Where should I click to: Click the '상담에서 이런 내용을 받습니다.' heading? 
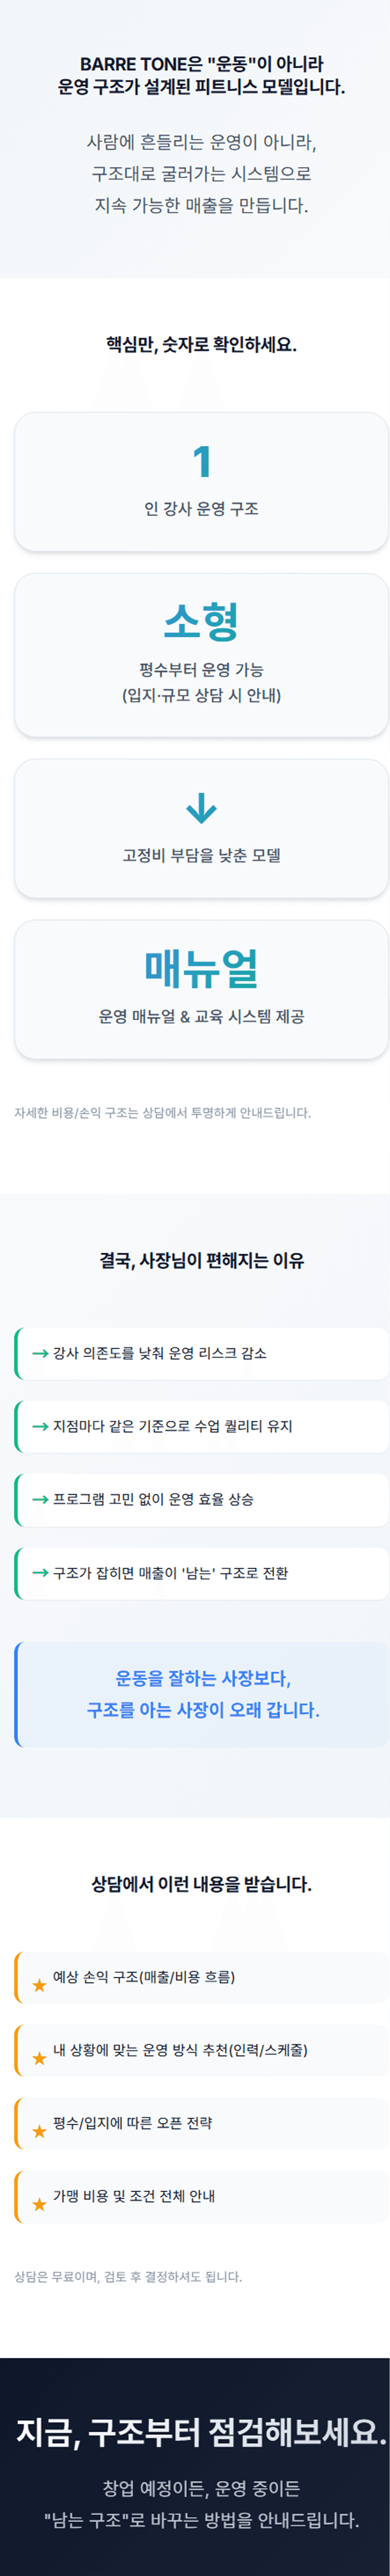201,1884
